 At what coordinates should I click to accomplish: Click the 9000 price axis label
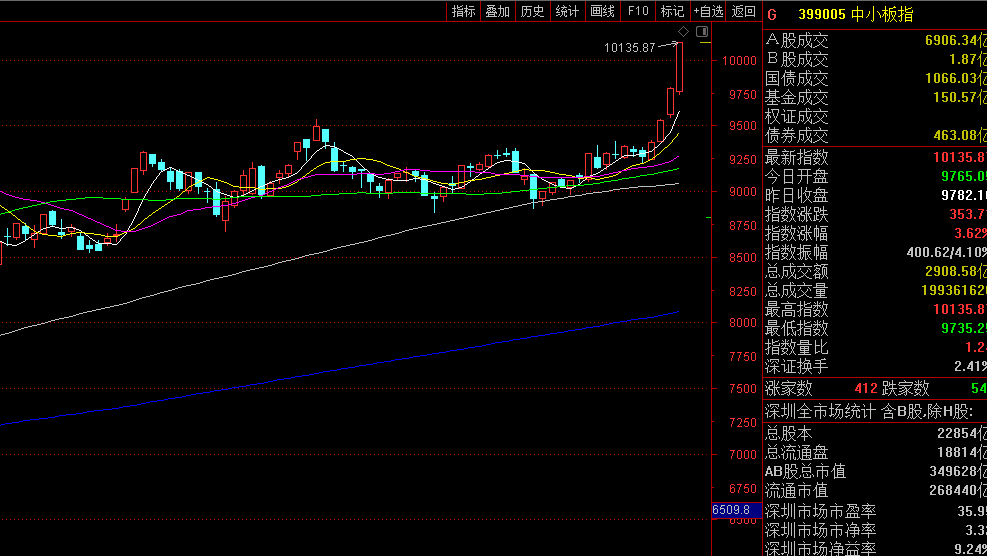743,192
